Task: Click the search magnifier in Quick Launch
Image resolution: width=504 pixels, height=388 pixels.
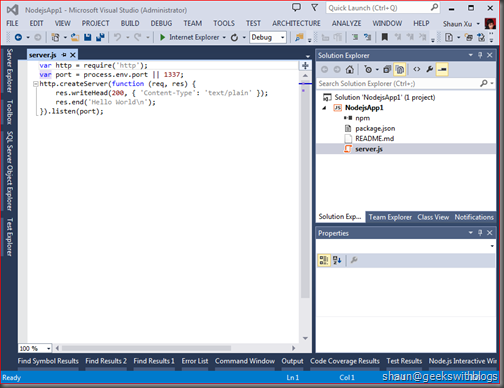Action: tap(434, 7)
